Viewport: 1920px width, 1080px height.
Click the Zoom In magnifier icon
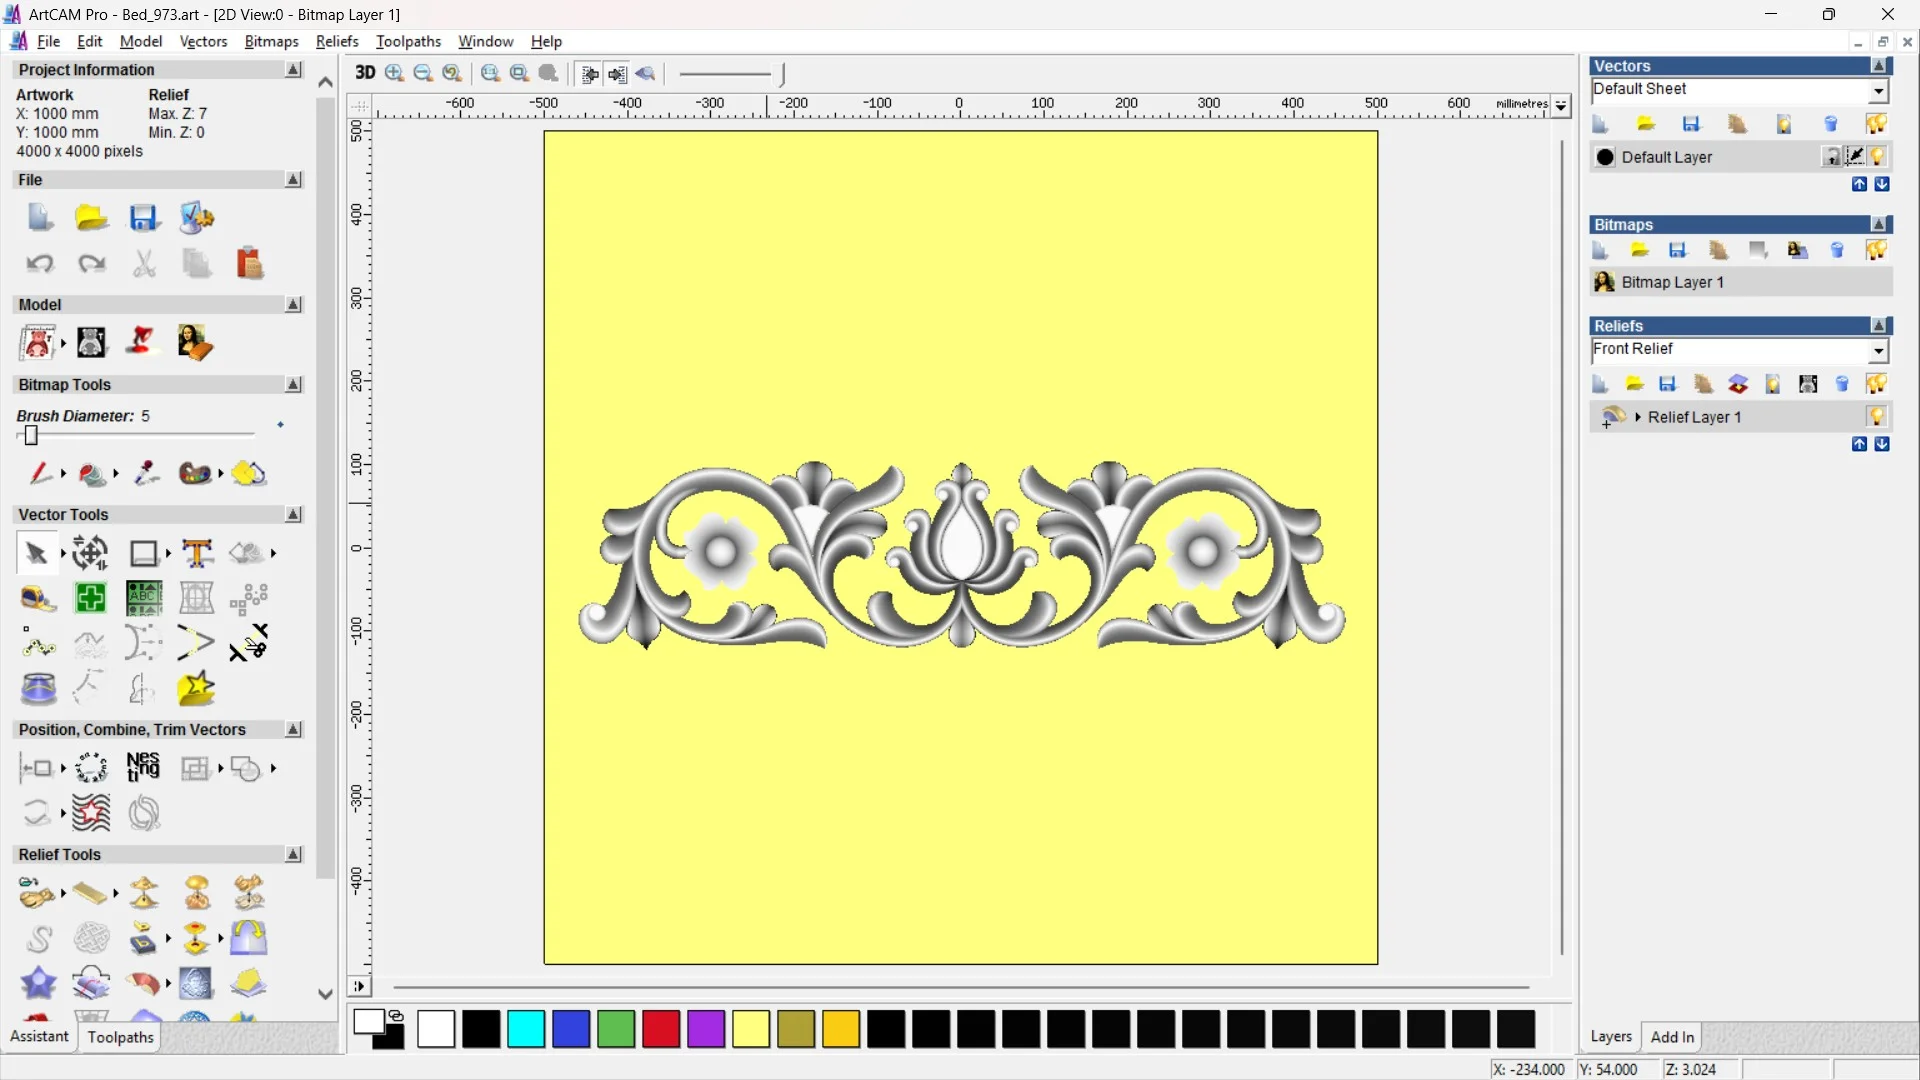click(395, 73)
